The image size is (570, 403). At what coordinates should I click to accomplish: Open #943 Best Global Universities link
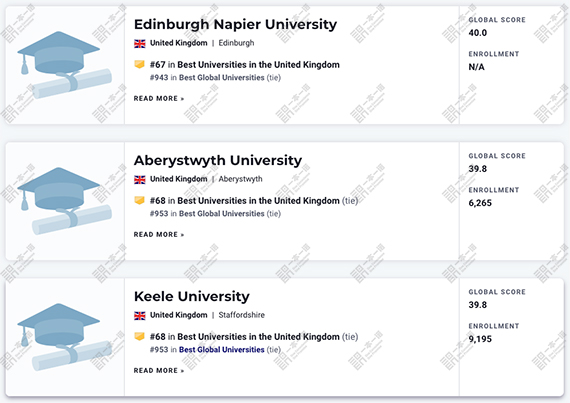click(207, 77)
